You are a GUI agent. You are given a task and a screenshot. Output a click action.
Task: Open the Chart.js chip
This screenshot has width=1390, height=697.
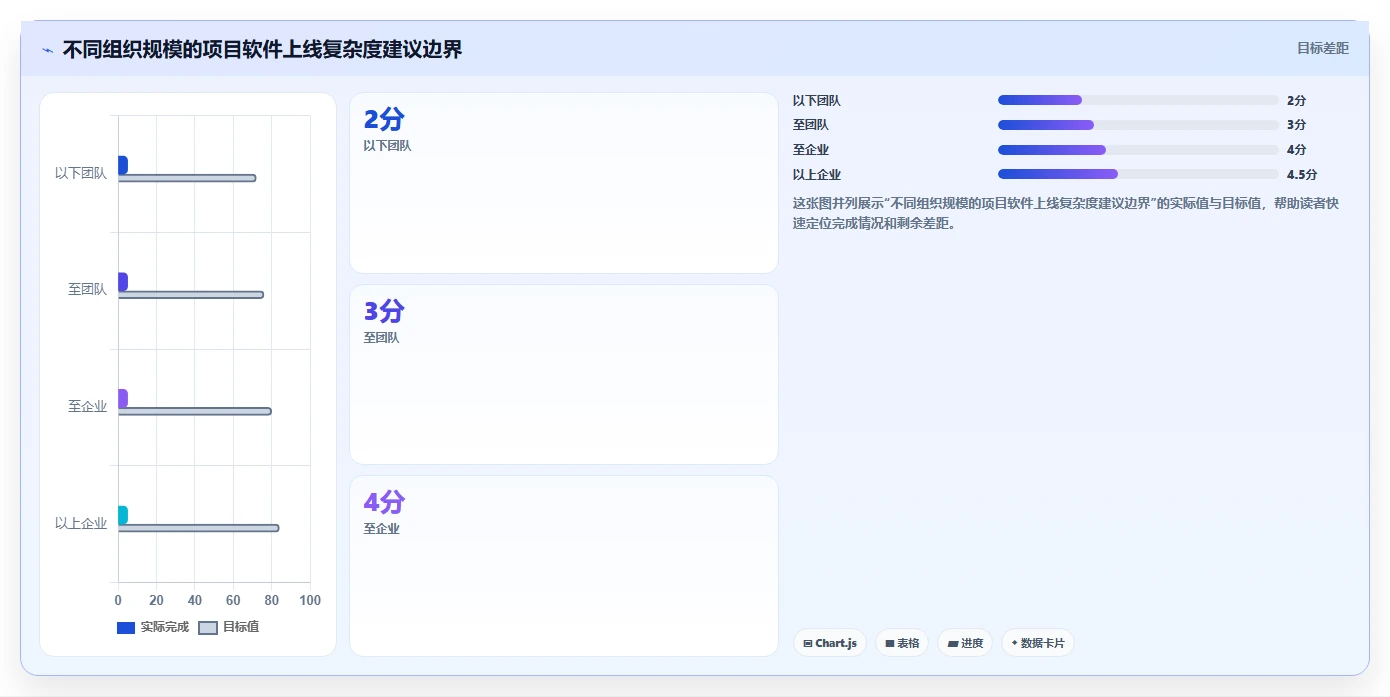pyautogui.click(x=830, y=643)
